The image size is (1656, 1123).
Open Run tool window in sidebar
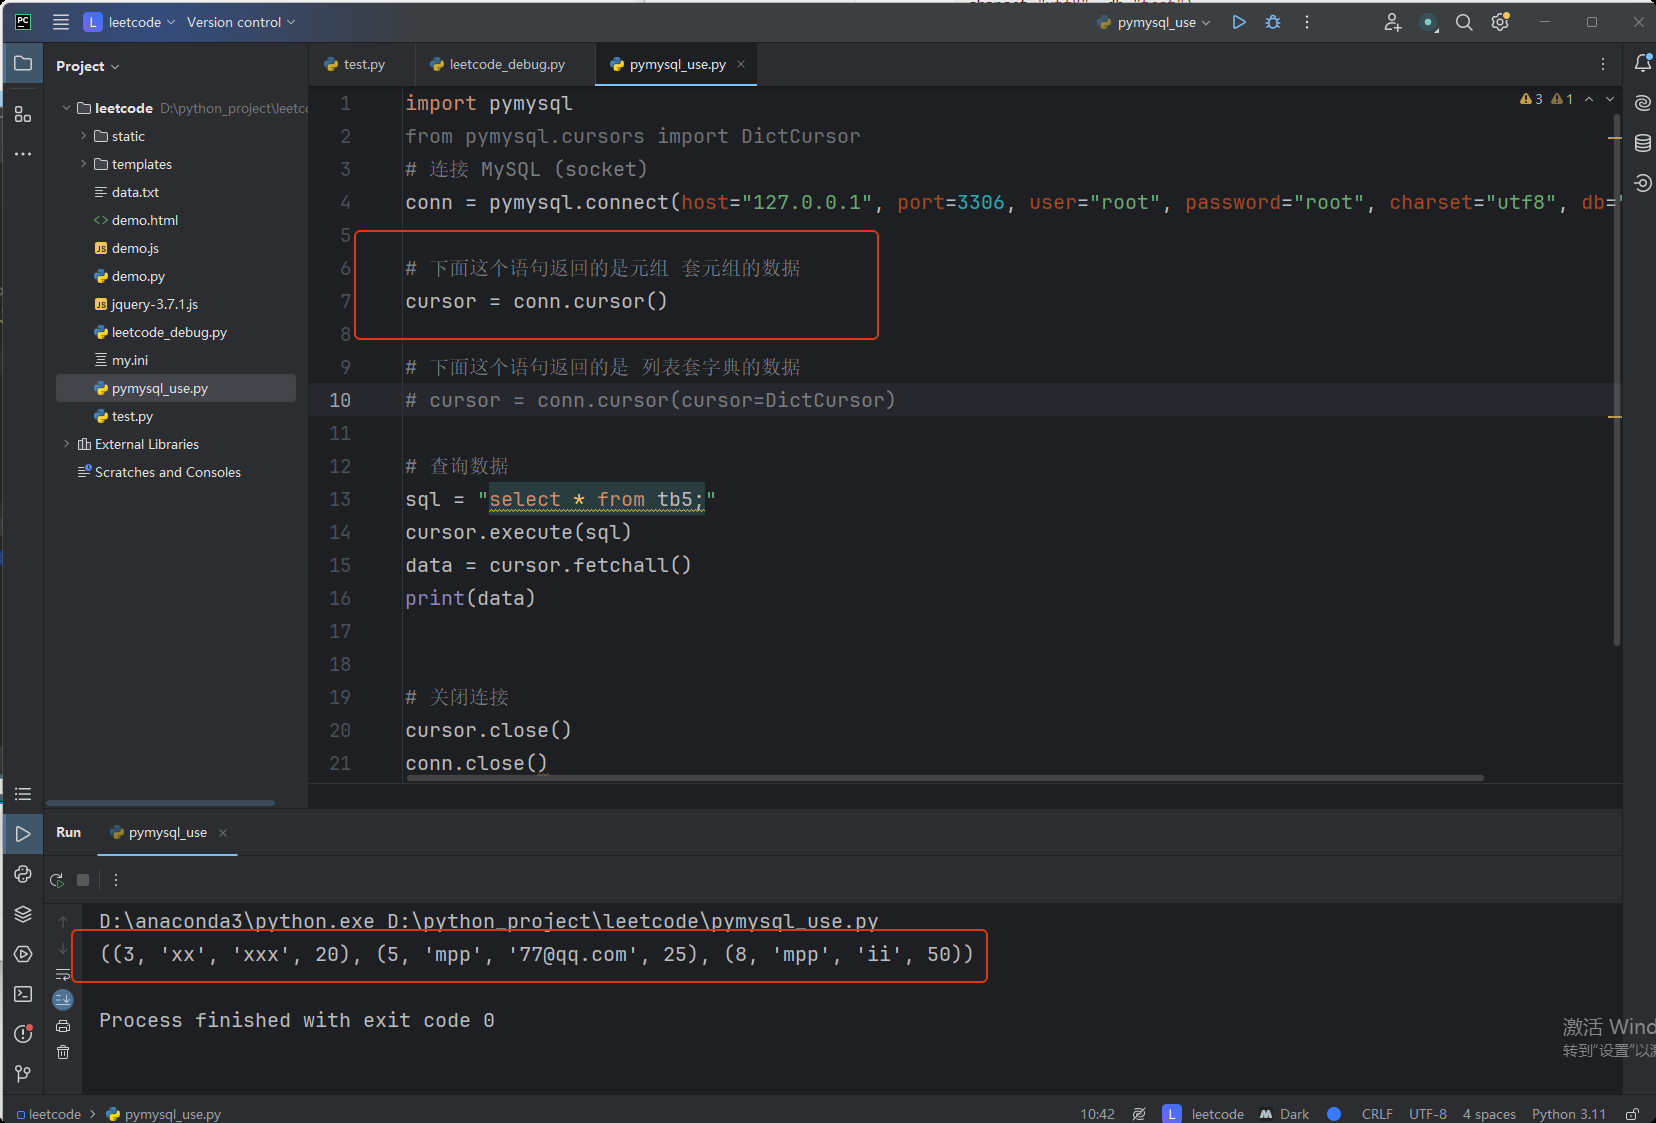click(23, 834)
